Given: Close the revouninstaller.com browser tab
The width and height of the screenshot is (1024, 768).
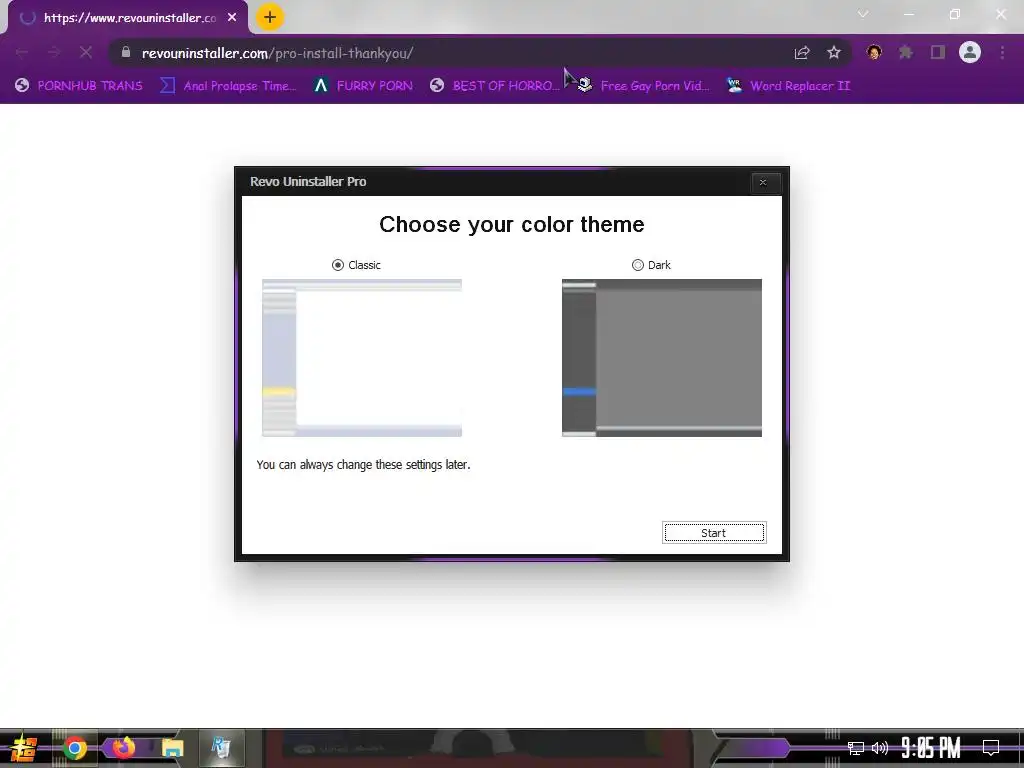Looking at the screenshot, I should point(232,18).
